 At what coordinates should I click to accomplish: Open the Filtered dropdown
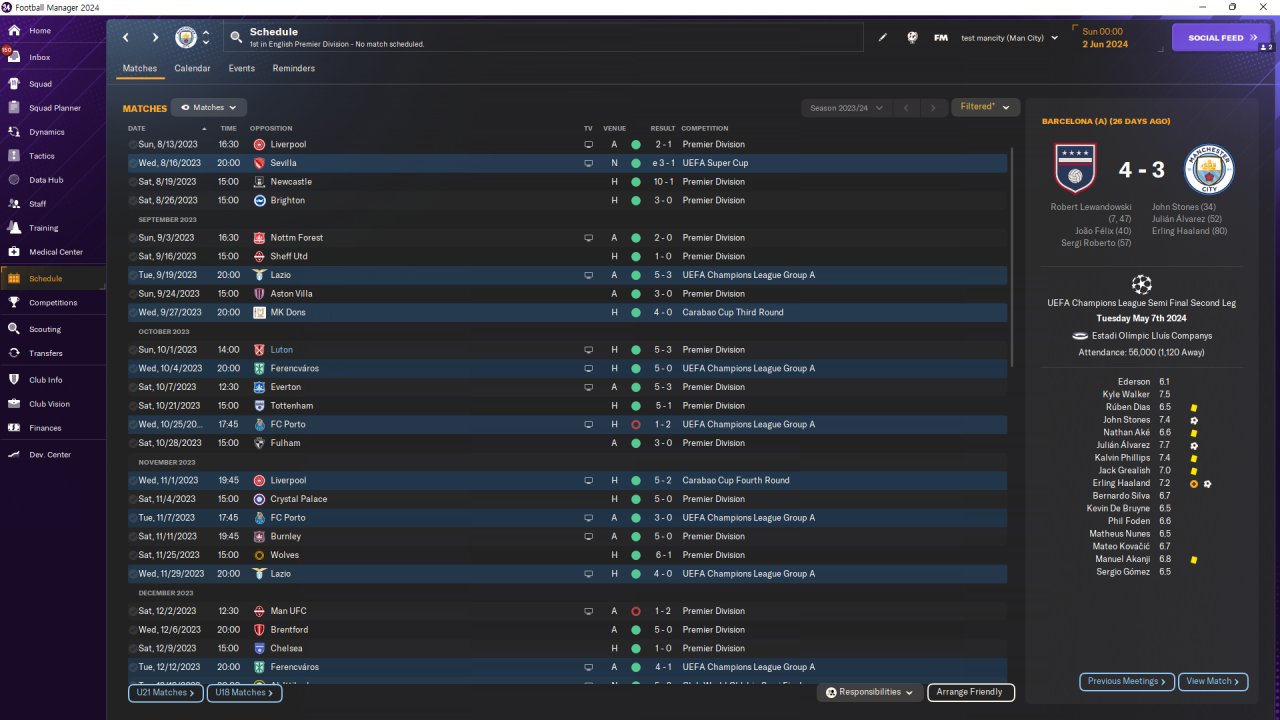click(985, 107)
